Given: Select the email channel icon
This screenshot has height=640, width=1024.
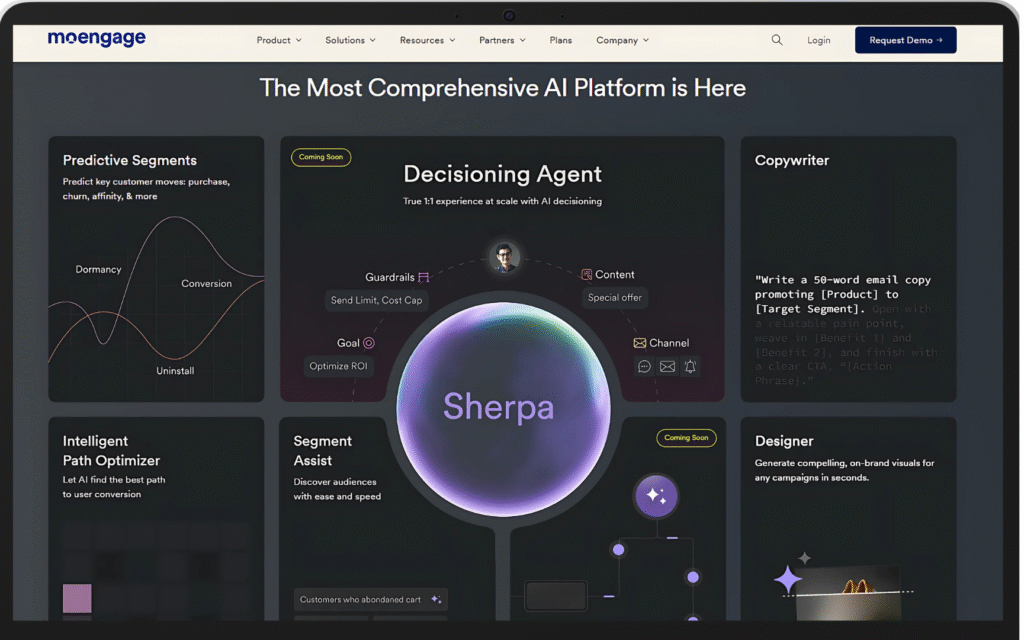Looking at the screenshot, I should click(x=667, y=366).
